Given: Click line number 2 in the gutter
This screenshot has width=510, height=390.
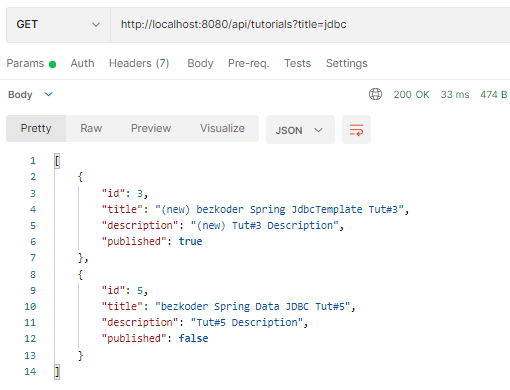Looking at the screenshot, I should coord(33,177).
